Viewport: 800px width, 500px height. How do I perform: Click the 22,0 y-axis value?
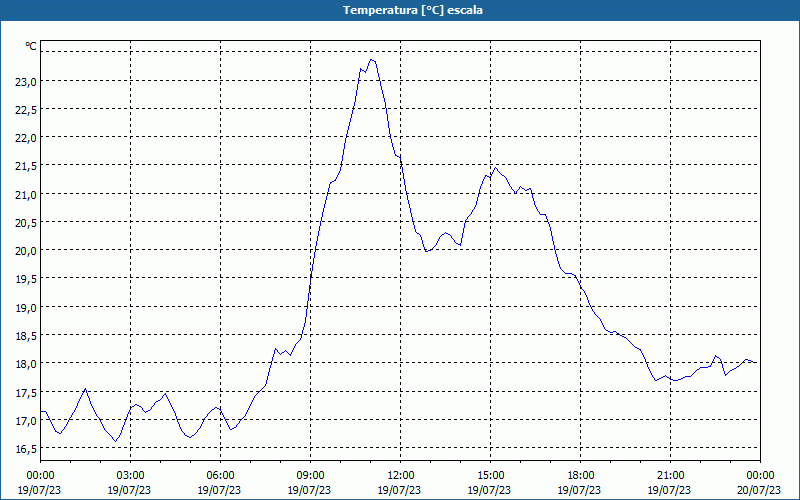pos(25,138)
